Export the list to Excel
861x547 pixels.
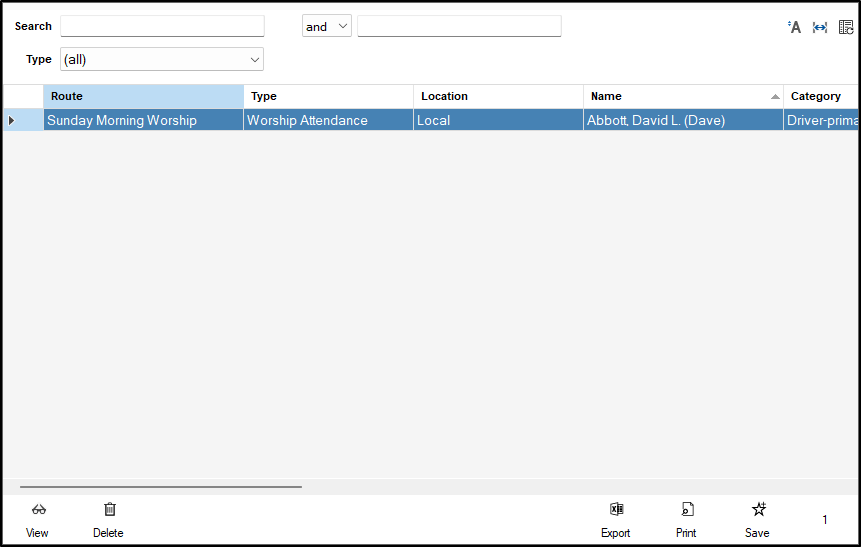[616, 510]
